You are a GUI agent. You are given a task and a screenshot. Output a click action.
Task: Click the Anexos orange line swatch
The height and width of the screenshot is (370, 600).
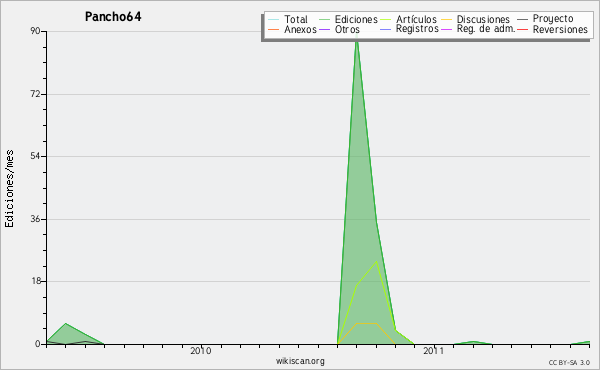(274, 30)
